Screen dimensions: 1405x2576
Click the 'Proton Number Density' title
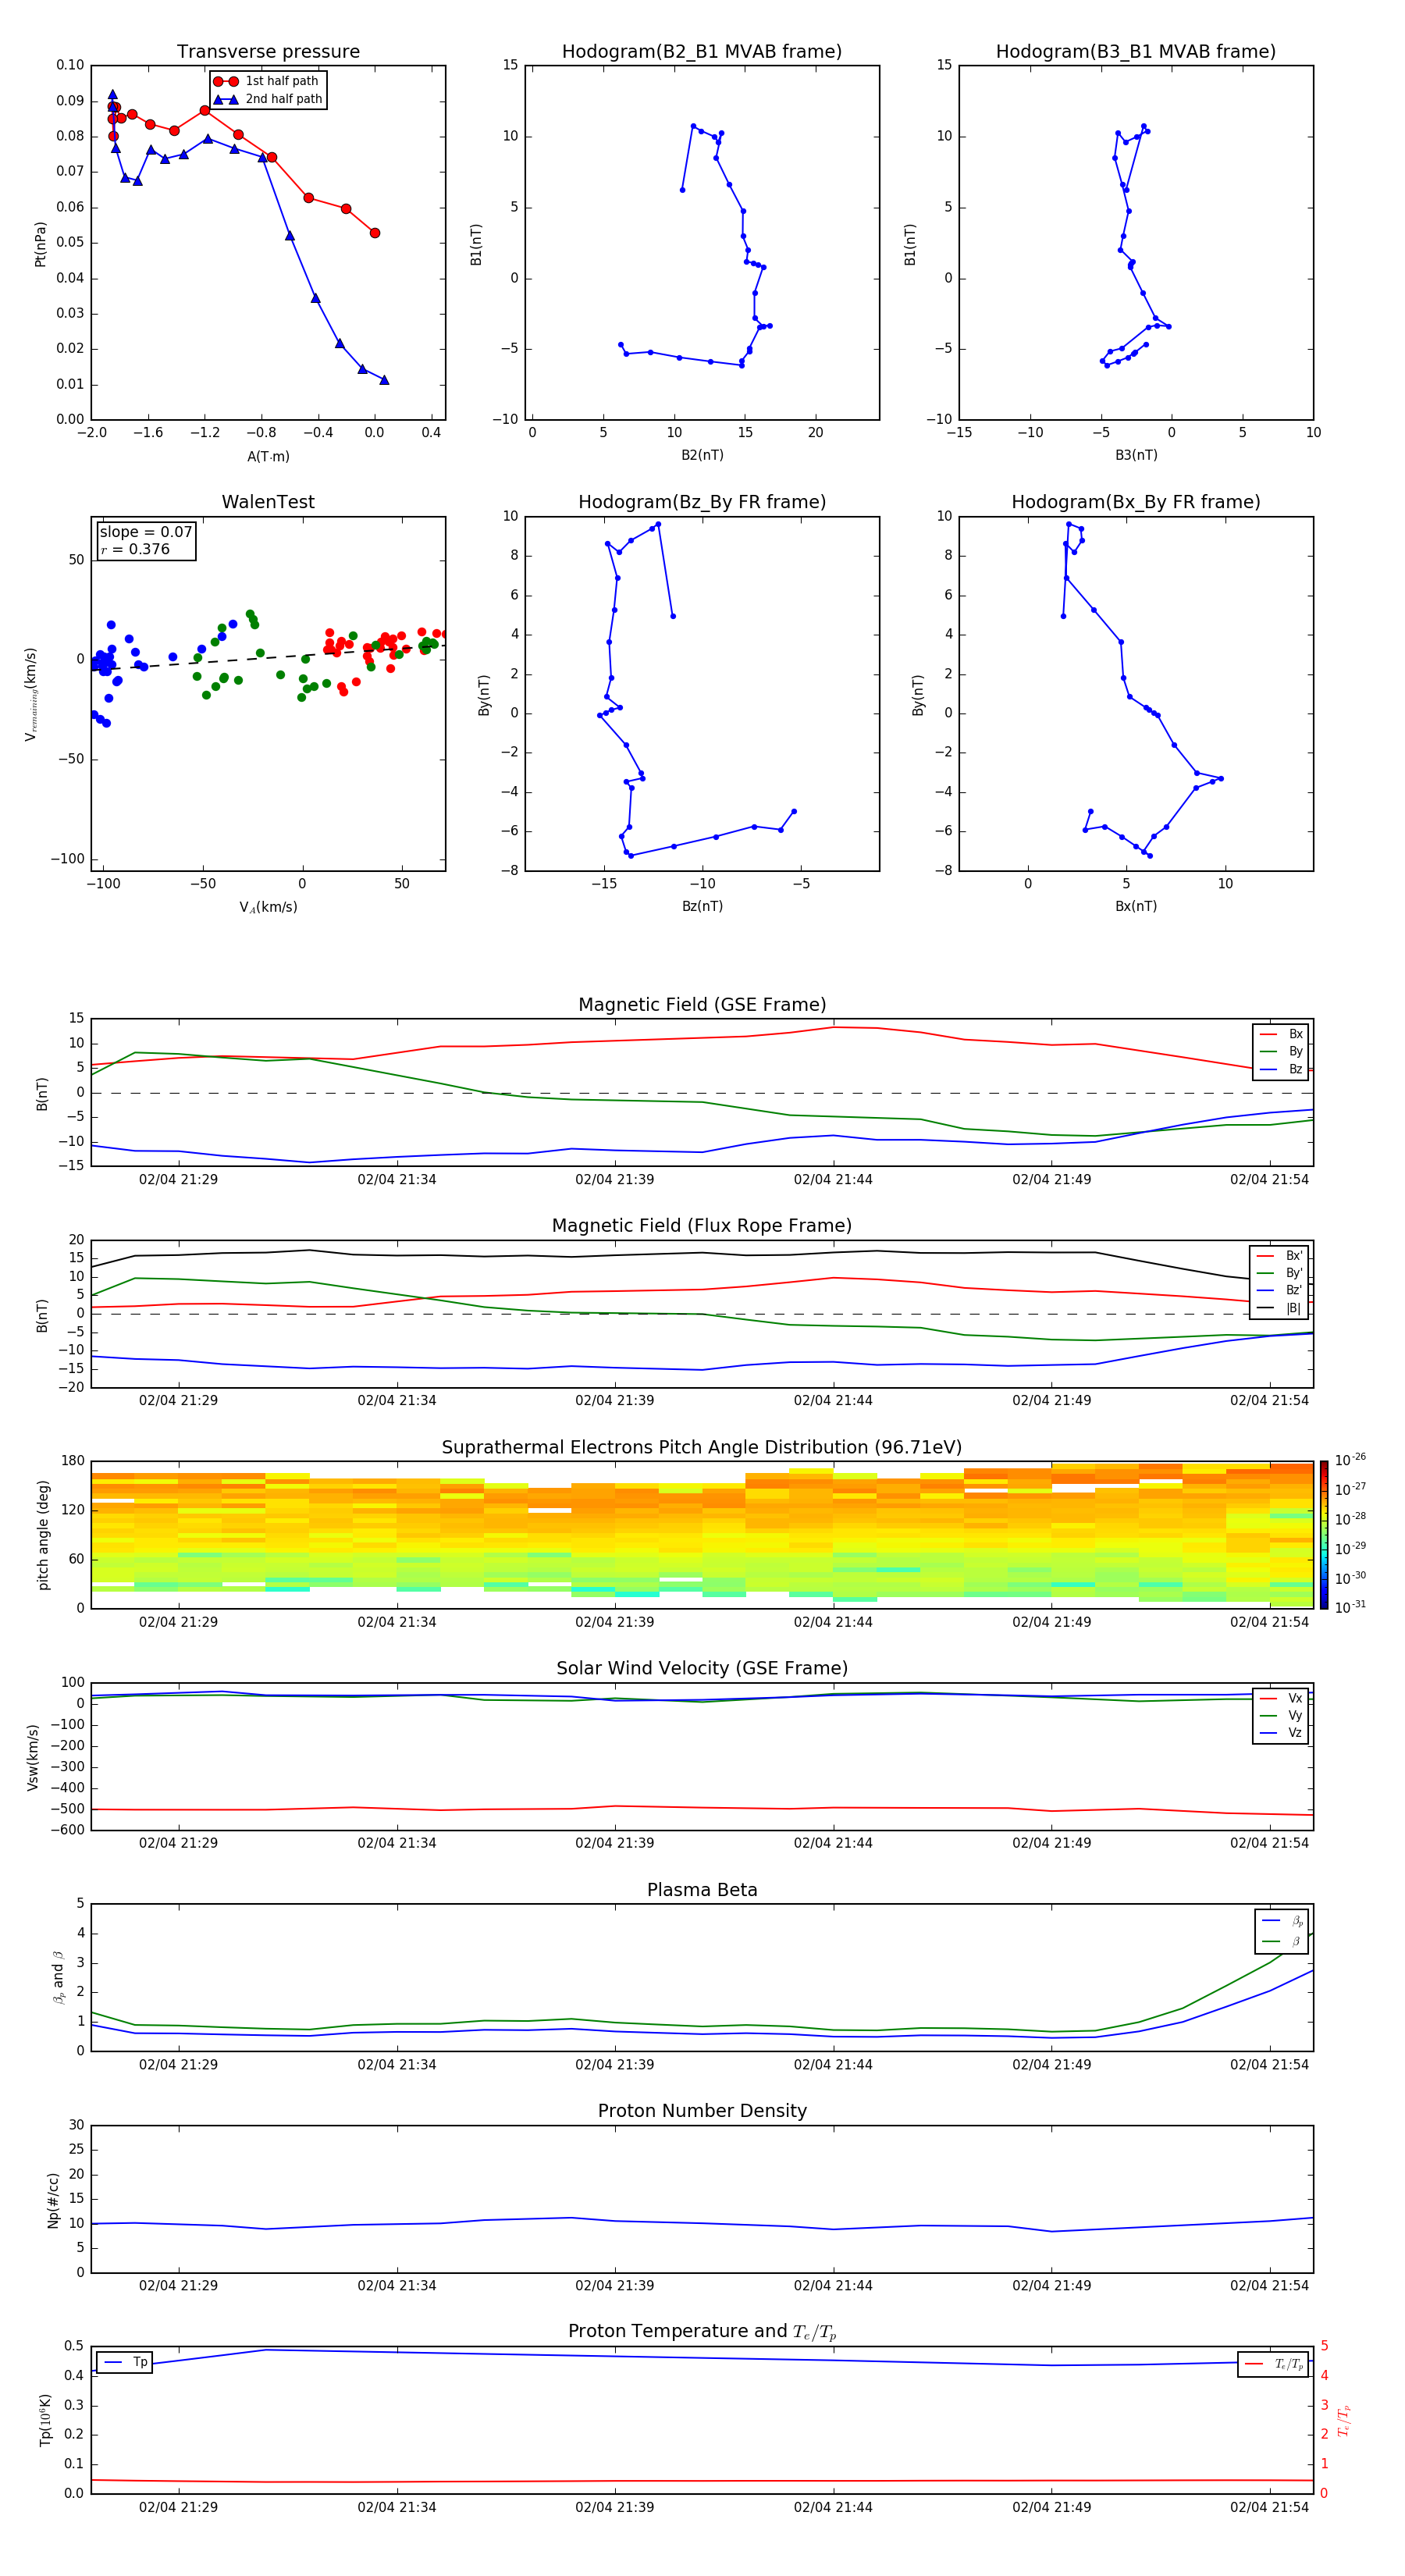click(x=702, y=2112)
